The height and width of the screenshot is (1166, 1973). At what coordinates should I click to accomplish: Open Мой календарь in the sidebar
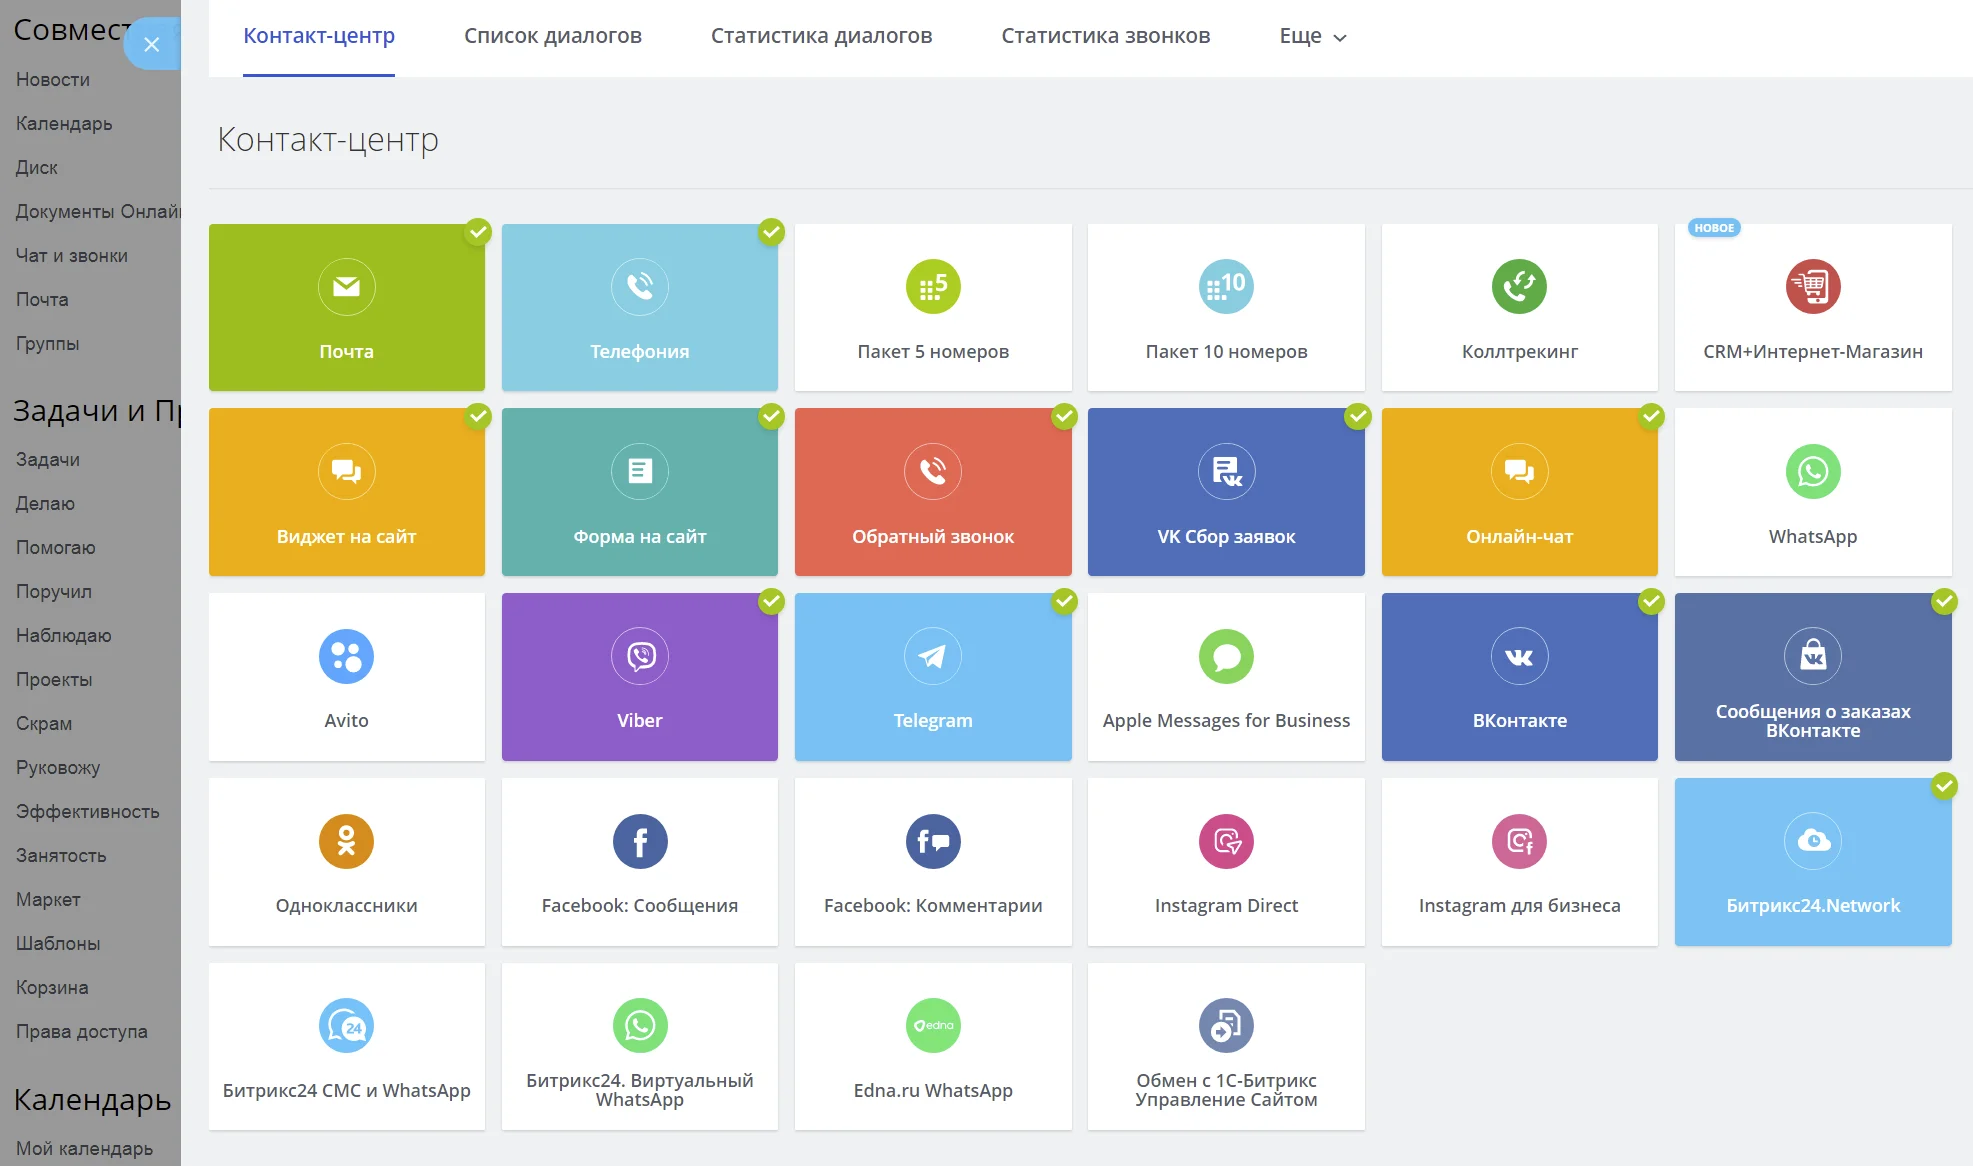[85, 1149]
